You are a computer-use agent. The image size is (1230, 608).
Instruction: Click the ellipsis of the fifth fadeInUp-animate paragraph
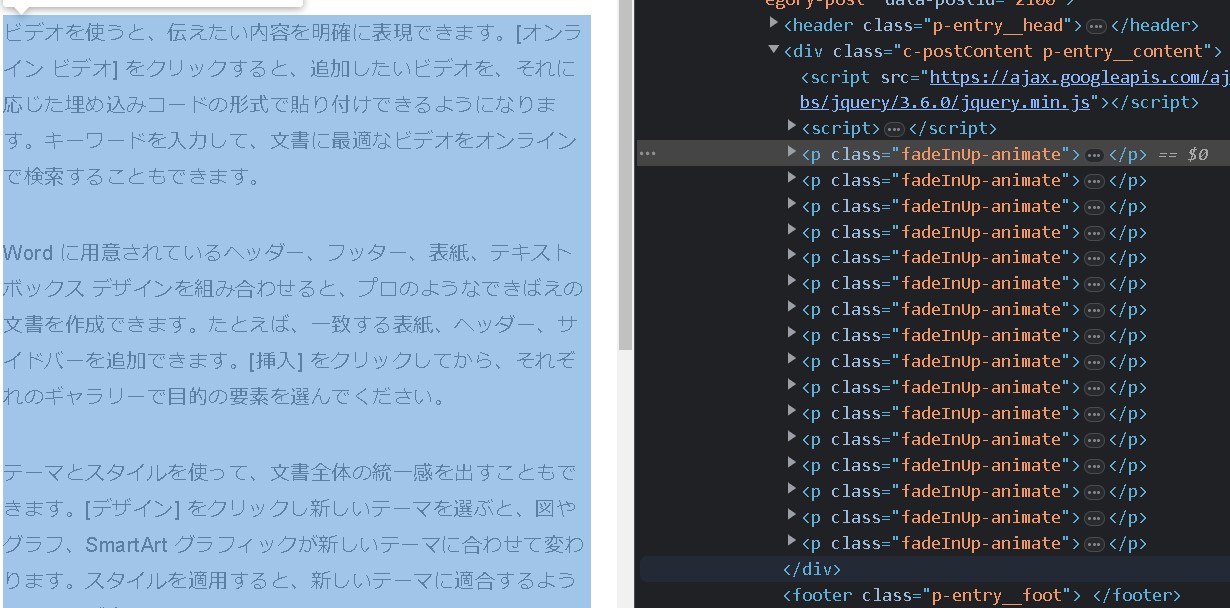(1096, 257)
